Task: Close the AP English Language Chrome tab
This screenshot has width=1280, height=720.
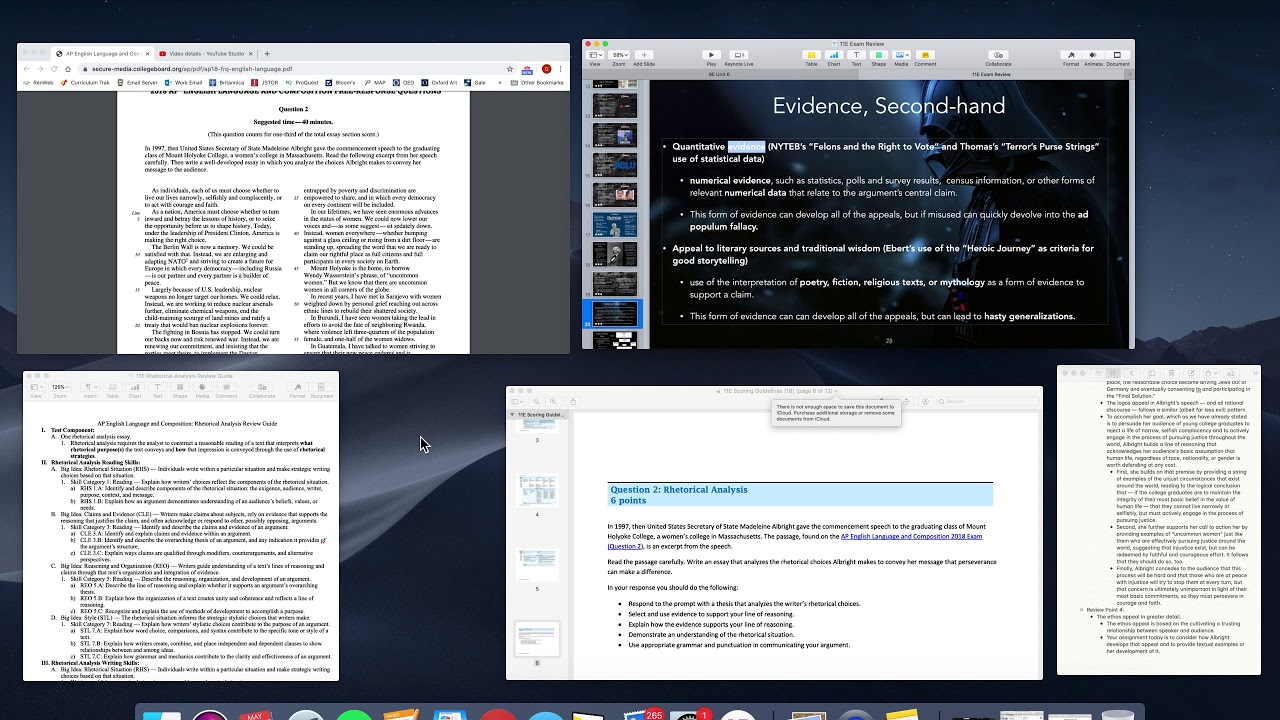Action: click(147, 54)
